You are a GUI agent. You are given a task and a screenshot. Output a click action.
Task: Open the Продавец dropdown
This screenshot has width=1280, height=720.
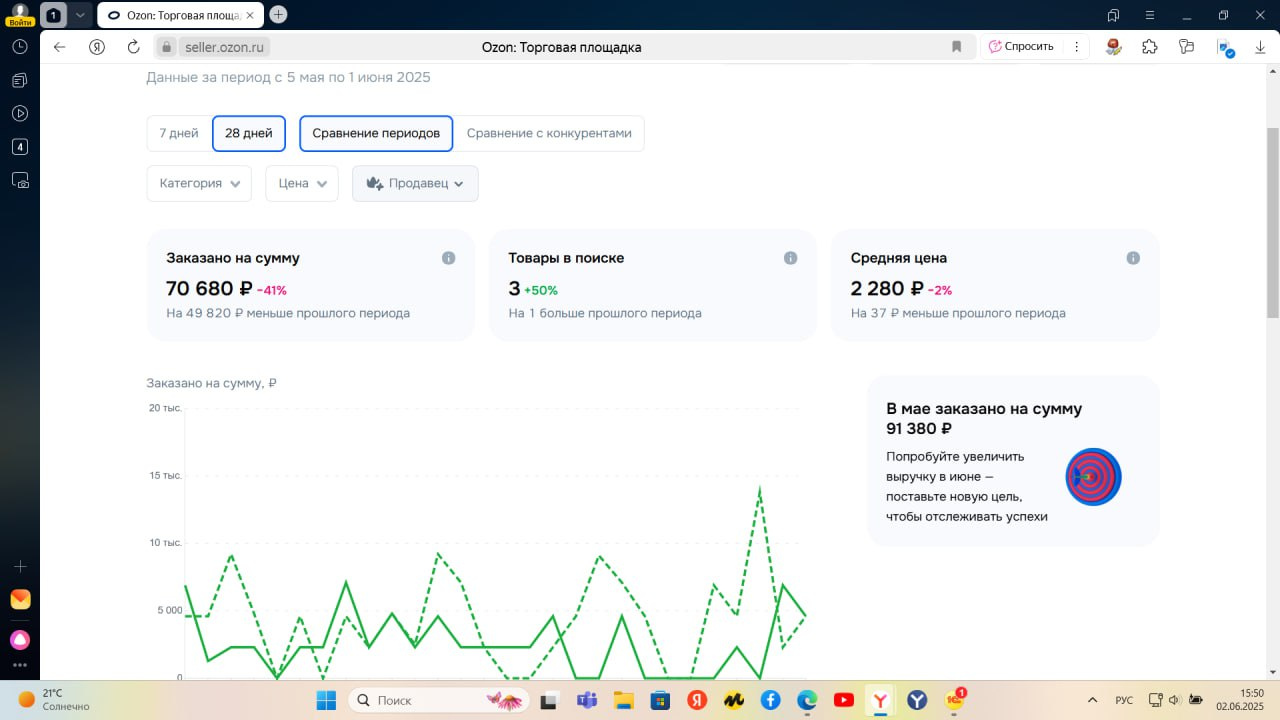[415, 183]
